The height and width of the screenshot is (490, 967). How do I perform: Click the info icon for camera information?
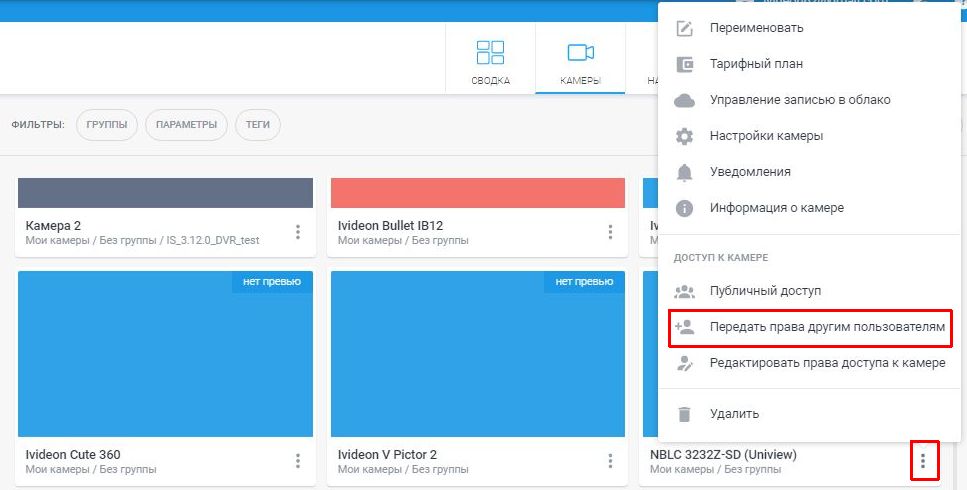pyautogui.click(x=685, y=208)
